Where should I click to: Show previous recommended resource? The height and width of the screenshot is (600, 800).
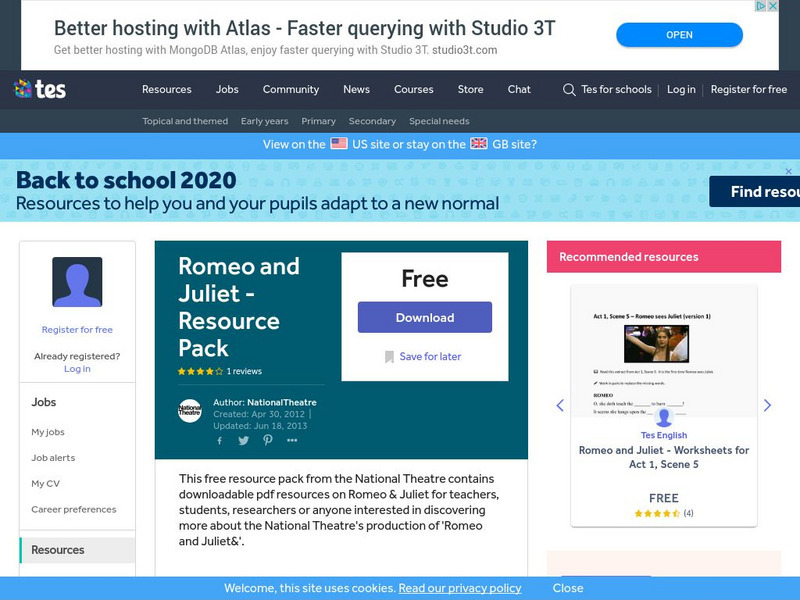tap(559, 406)
